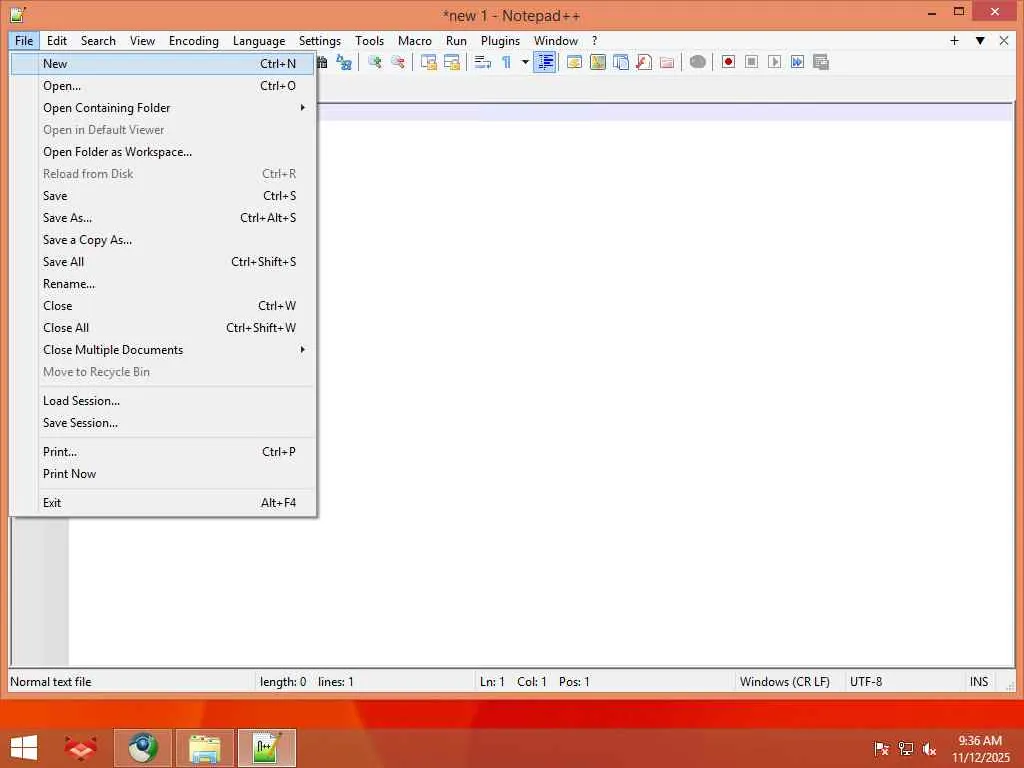The height and width of the screenshot is (768, 1024).
Task: Open the Define Your Language icon
Action: 575,62
